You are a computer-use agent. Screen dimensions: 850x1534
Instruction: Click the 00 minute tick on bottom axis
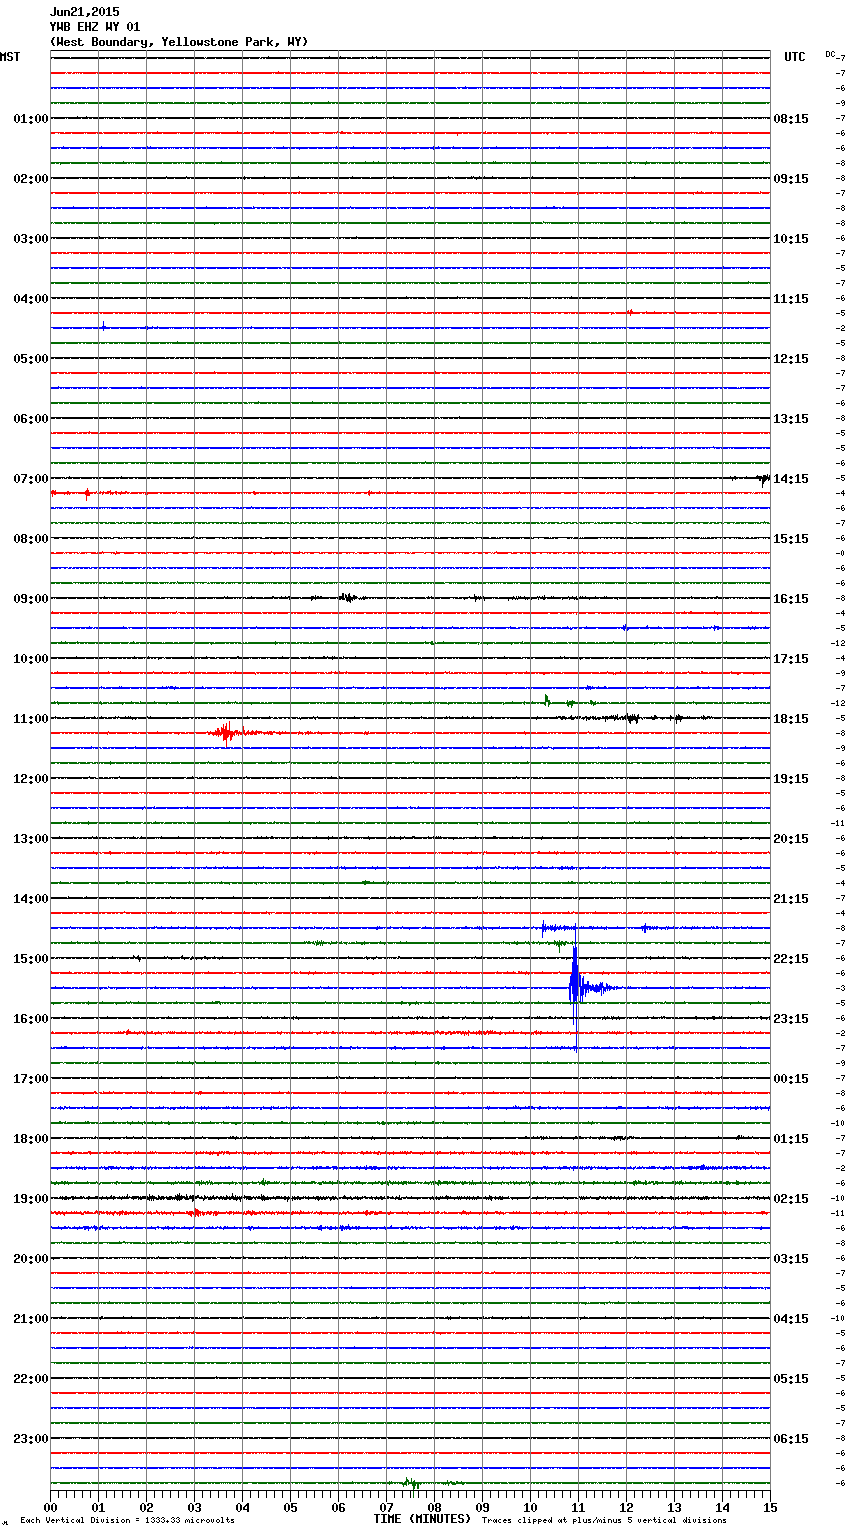(x=50, y=1507)
